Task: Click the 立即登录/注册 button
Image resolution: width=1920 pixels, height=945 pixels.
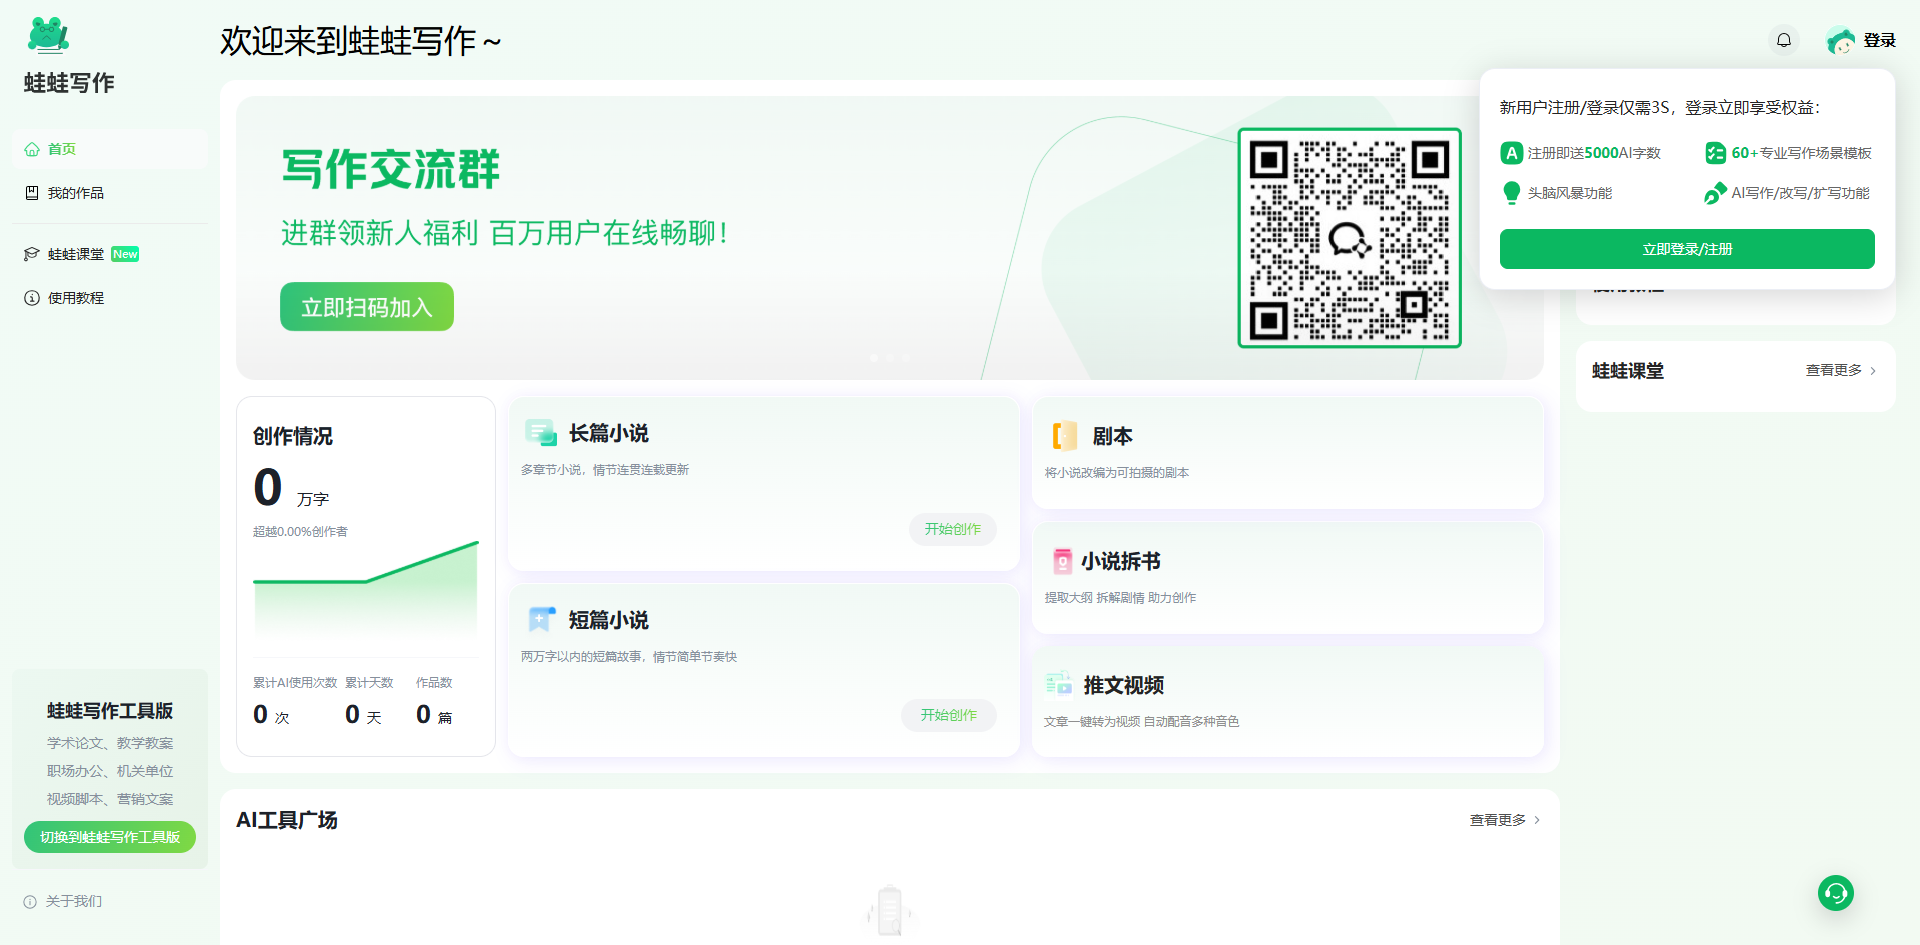Action: pos(1686,248)
